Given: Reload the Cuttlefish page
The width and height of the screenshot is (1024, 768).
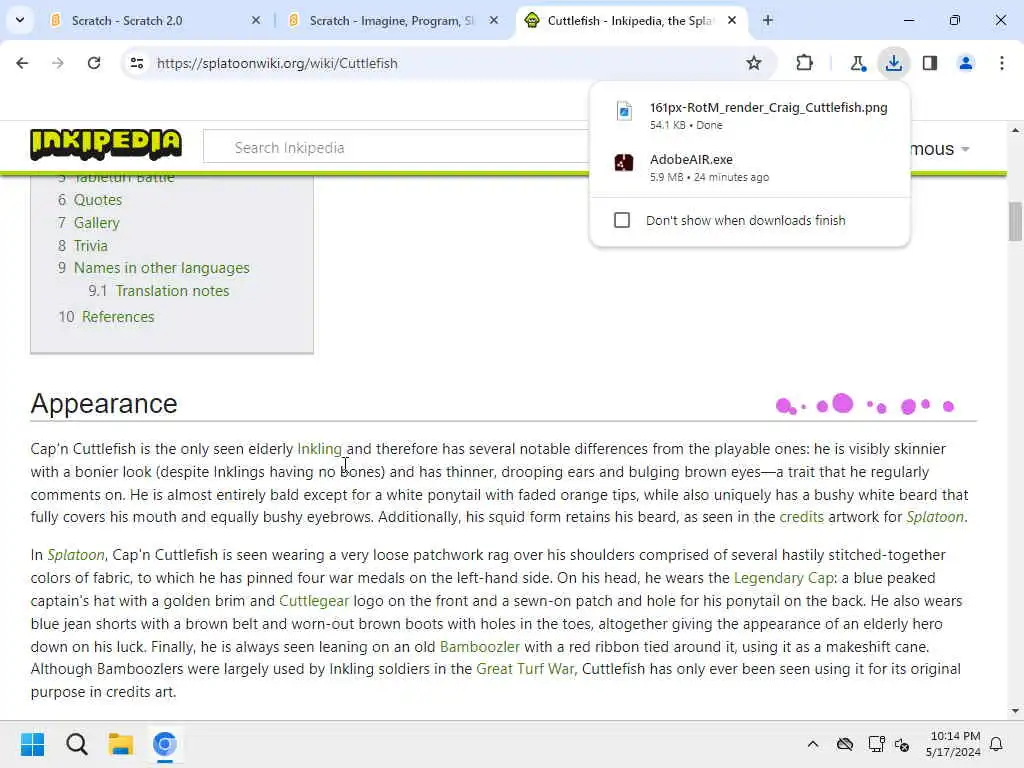Looking at the screenshot, I should [94, 63].
